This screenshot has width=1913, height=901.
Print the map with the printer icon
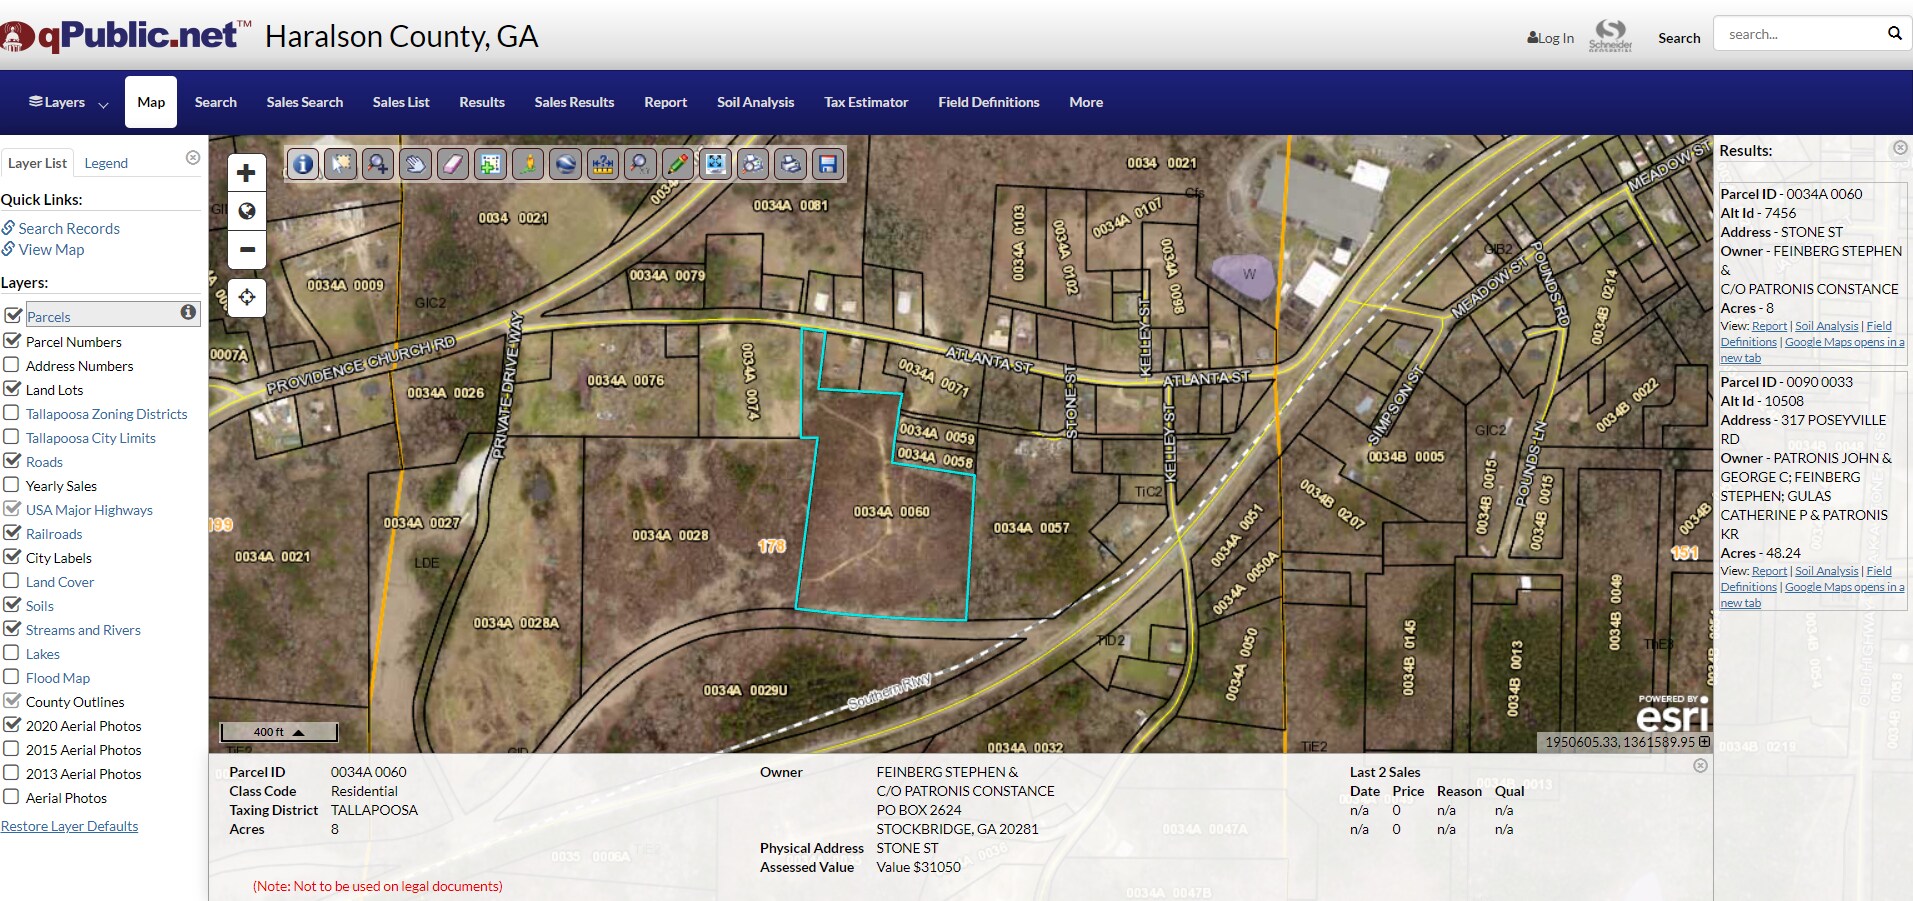coord(790,164)
